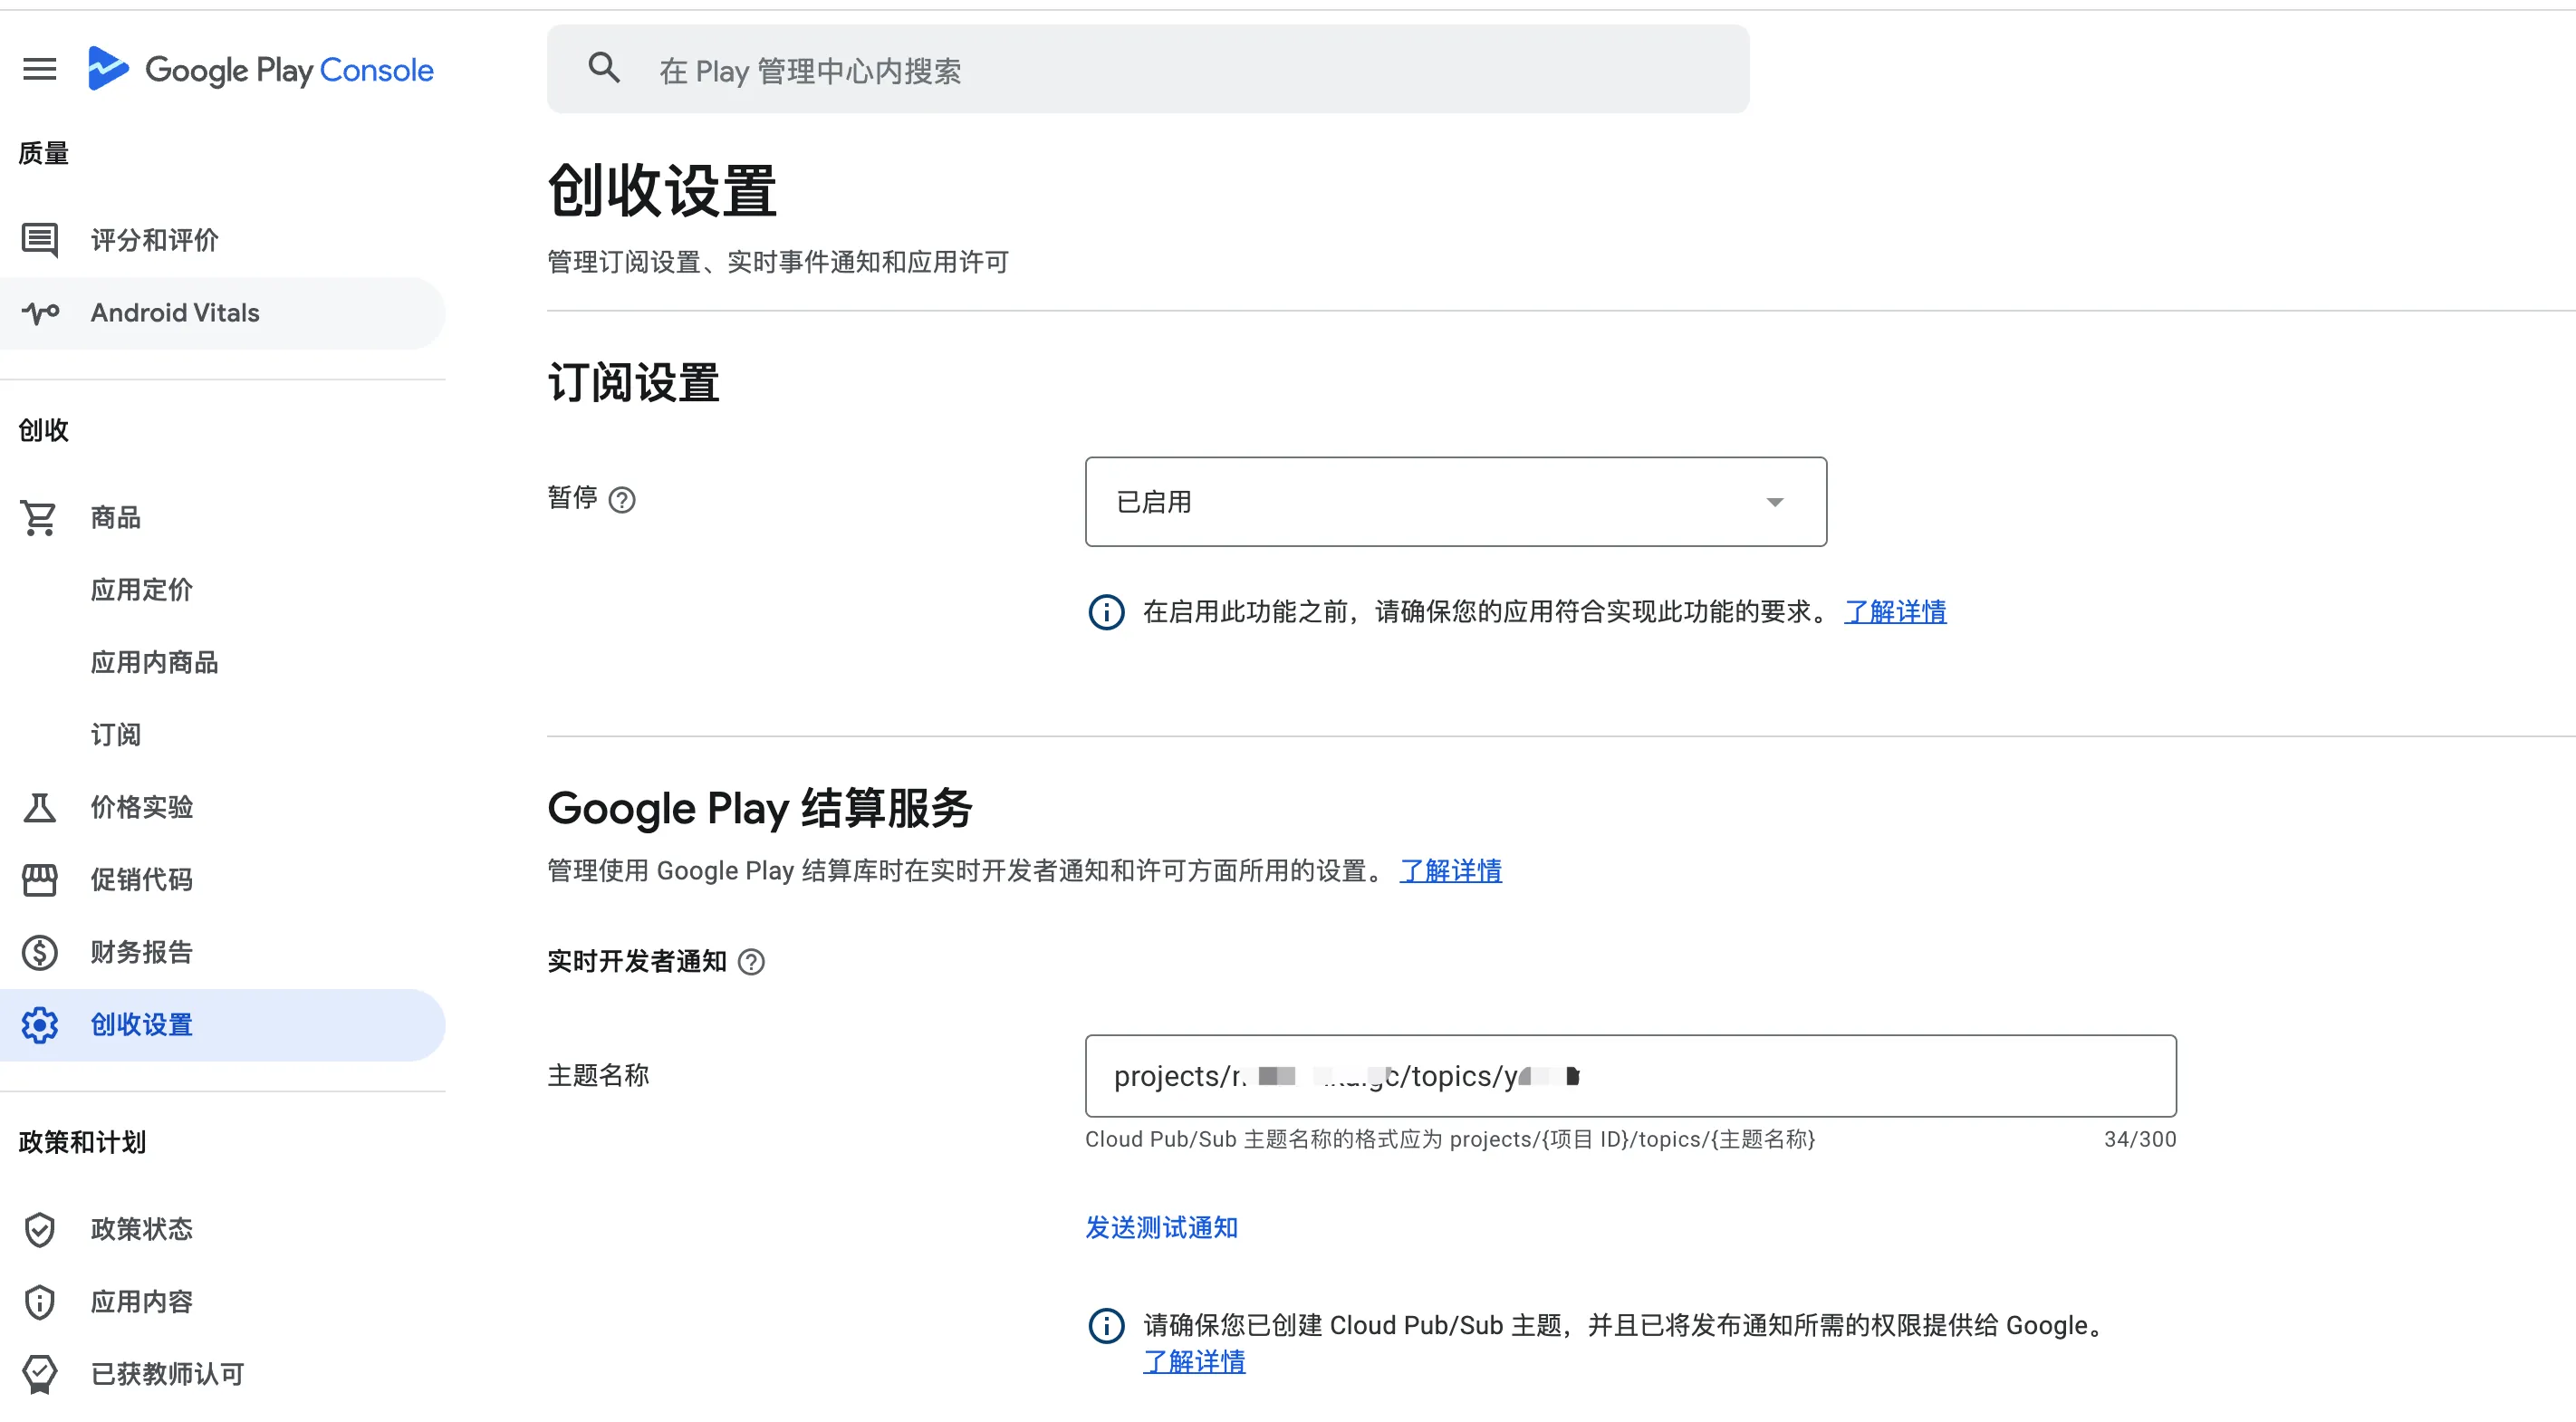Click the 创收设置 page title
2576x1422 pixels.
(662, 191)
